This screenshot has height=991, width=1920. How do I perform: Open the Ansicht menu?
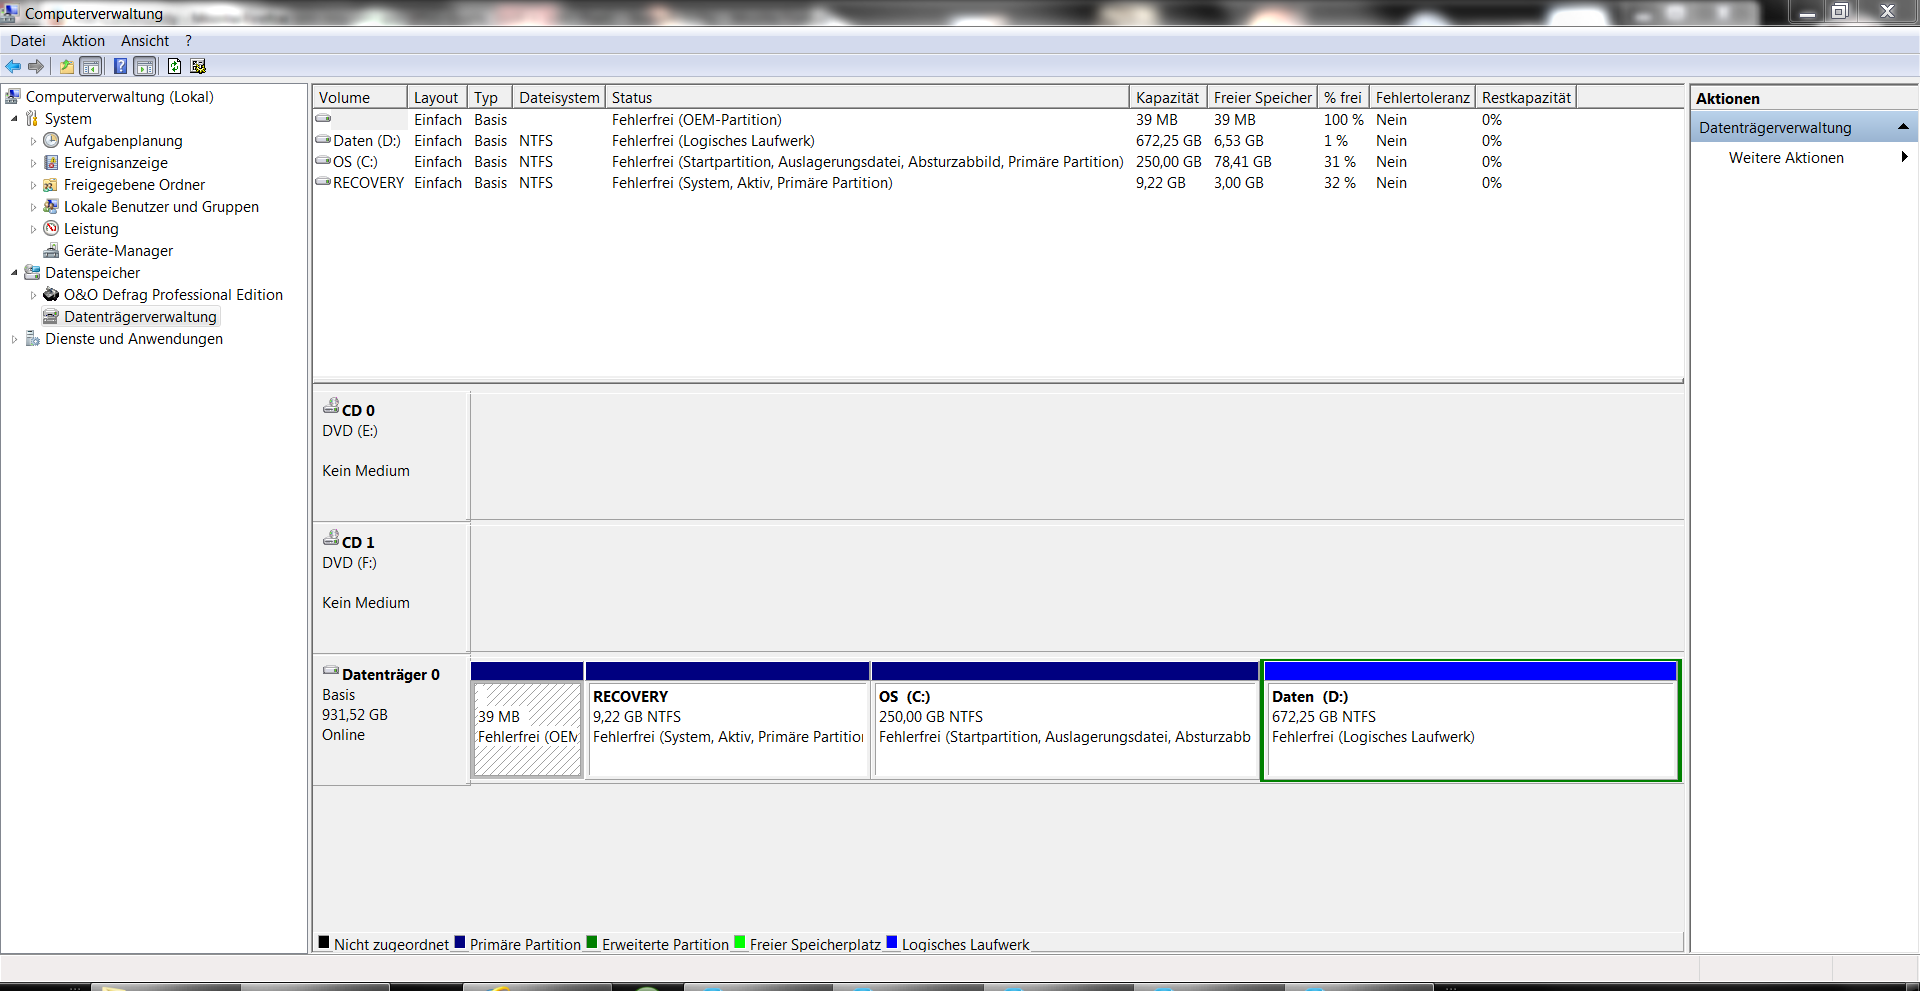pyautogui.click(x=145, y=41)
